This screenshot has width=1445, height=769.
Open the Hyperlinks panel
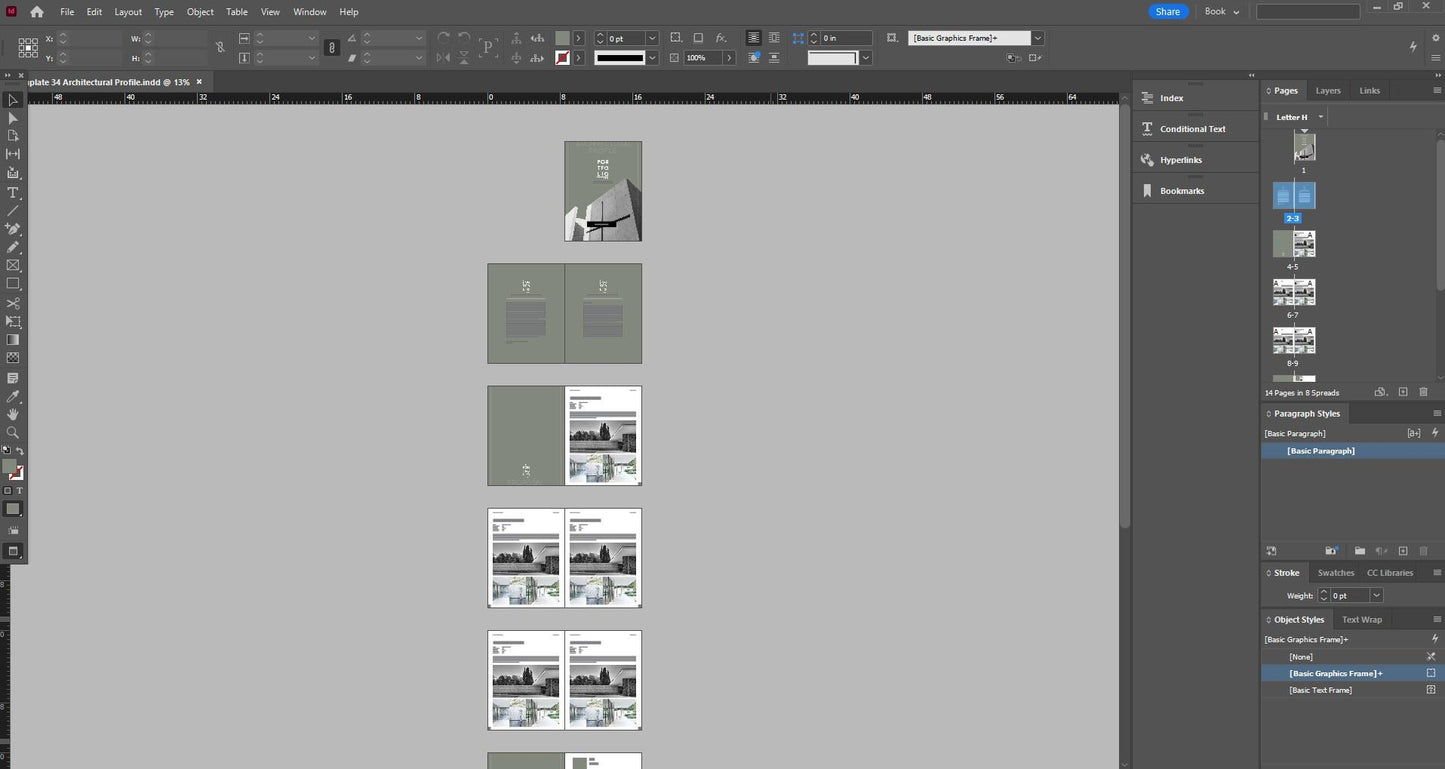[1181, 160]
